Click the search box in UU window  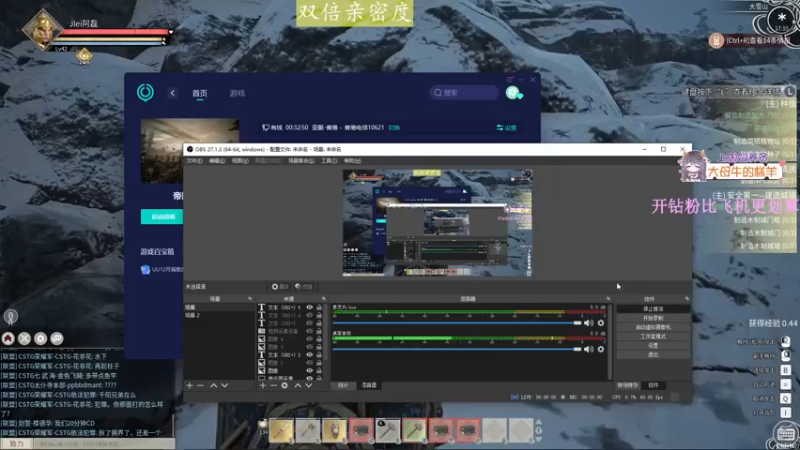tap(464, 93)
